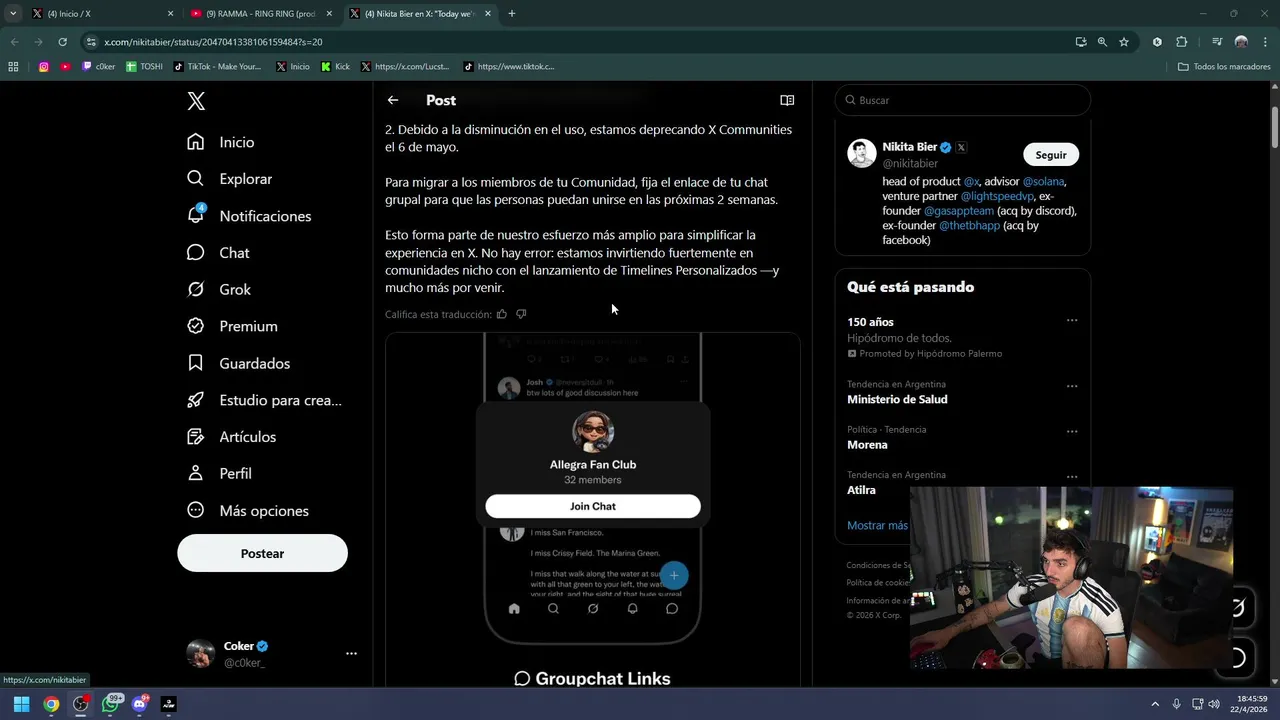Open the @tbhapp mention link
The width and height of the screenshot is (1280, 720).
pyautogui.click(x=969, y=225)
